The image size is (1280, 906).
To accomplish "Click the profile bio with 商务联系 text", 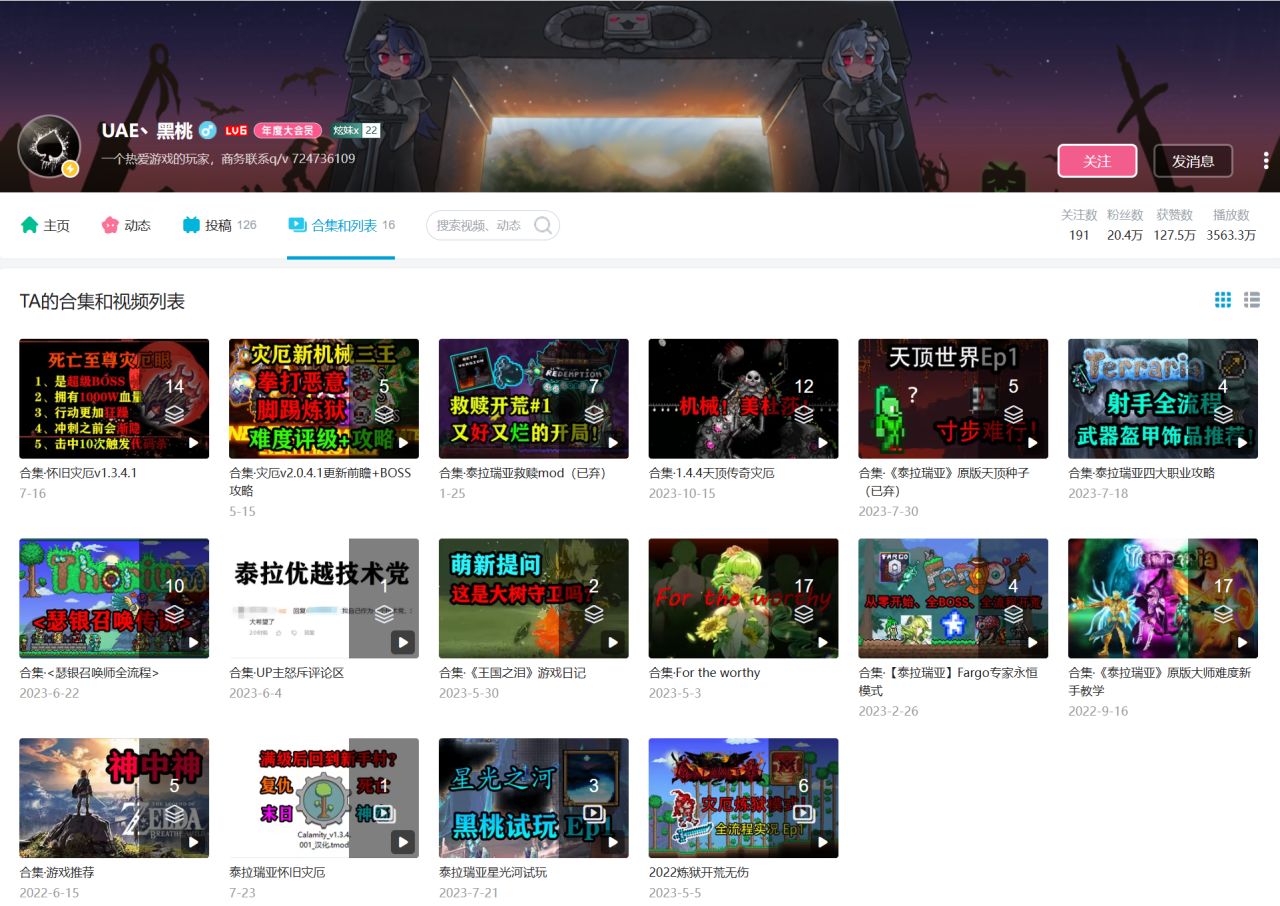I will [228, 158].
